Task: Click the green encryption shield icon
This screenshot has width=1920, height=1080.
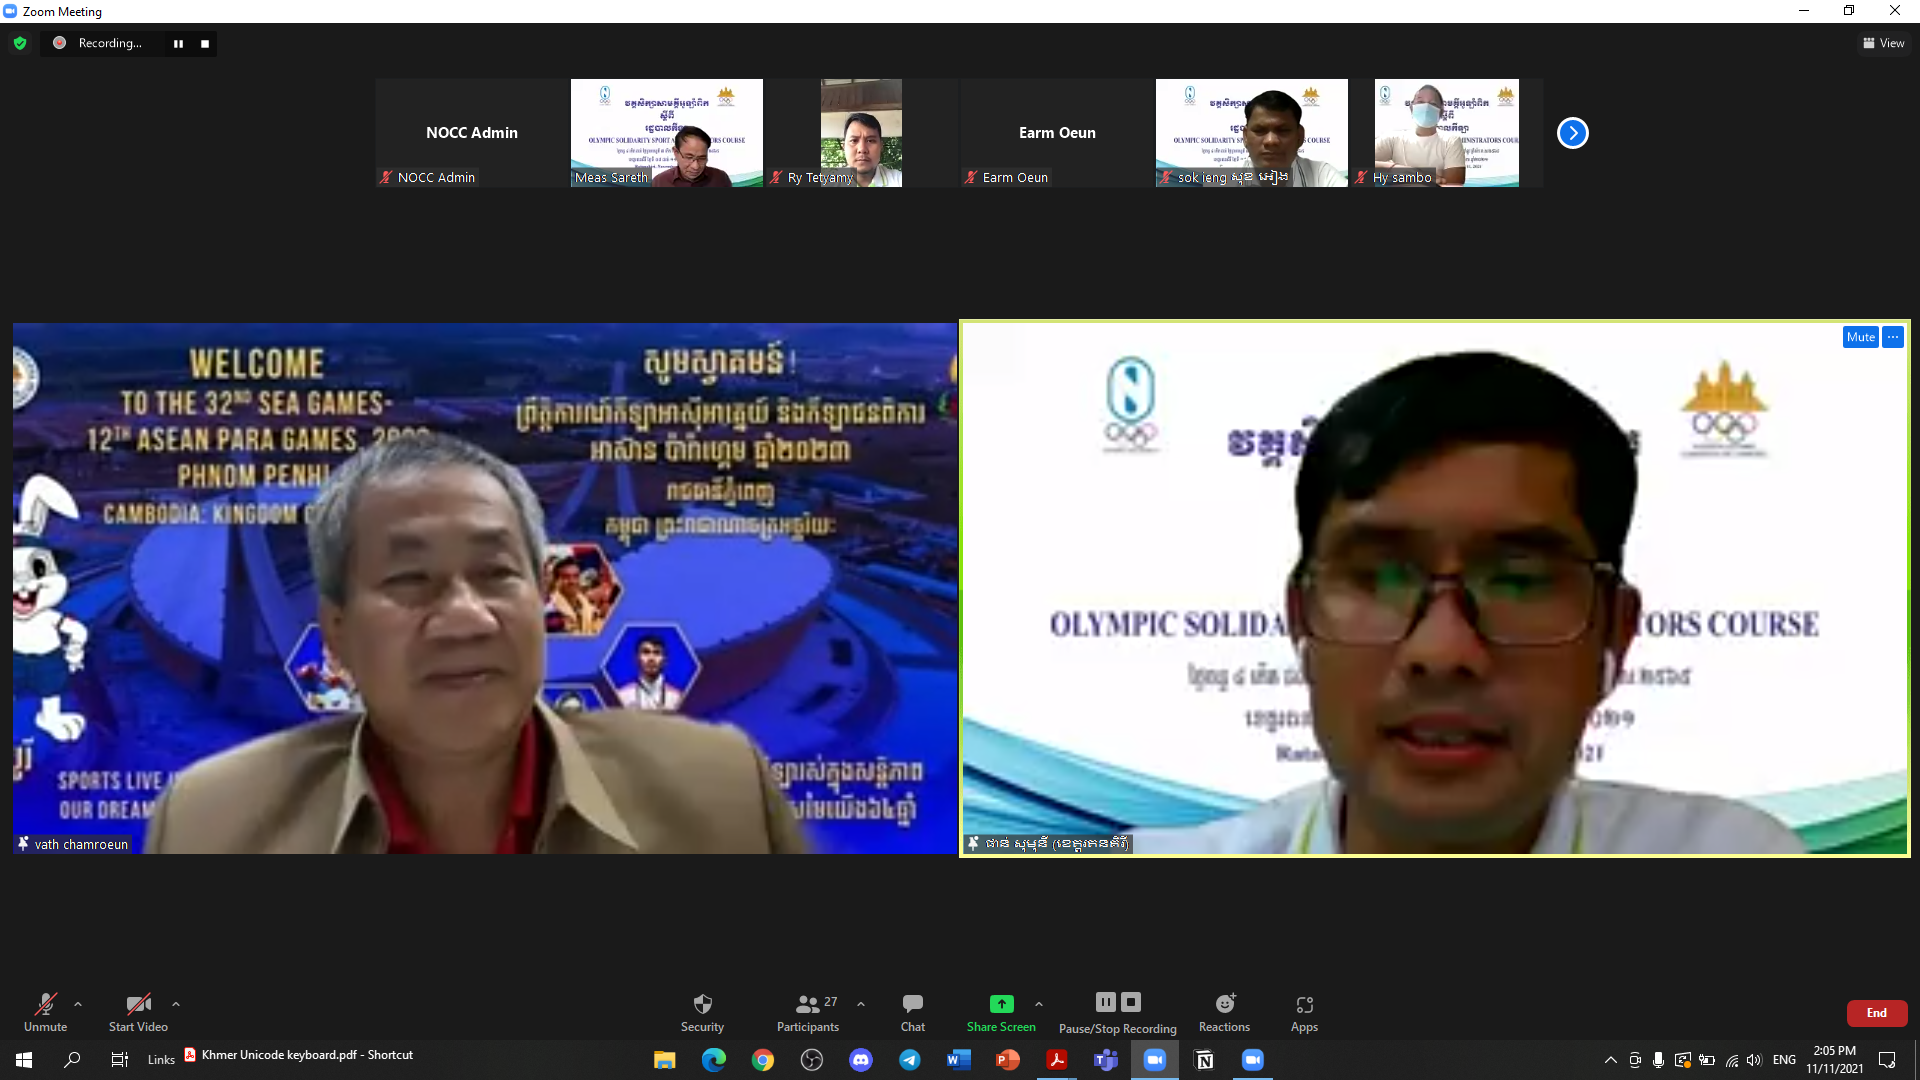Action: (20, 43)
